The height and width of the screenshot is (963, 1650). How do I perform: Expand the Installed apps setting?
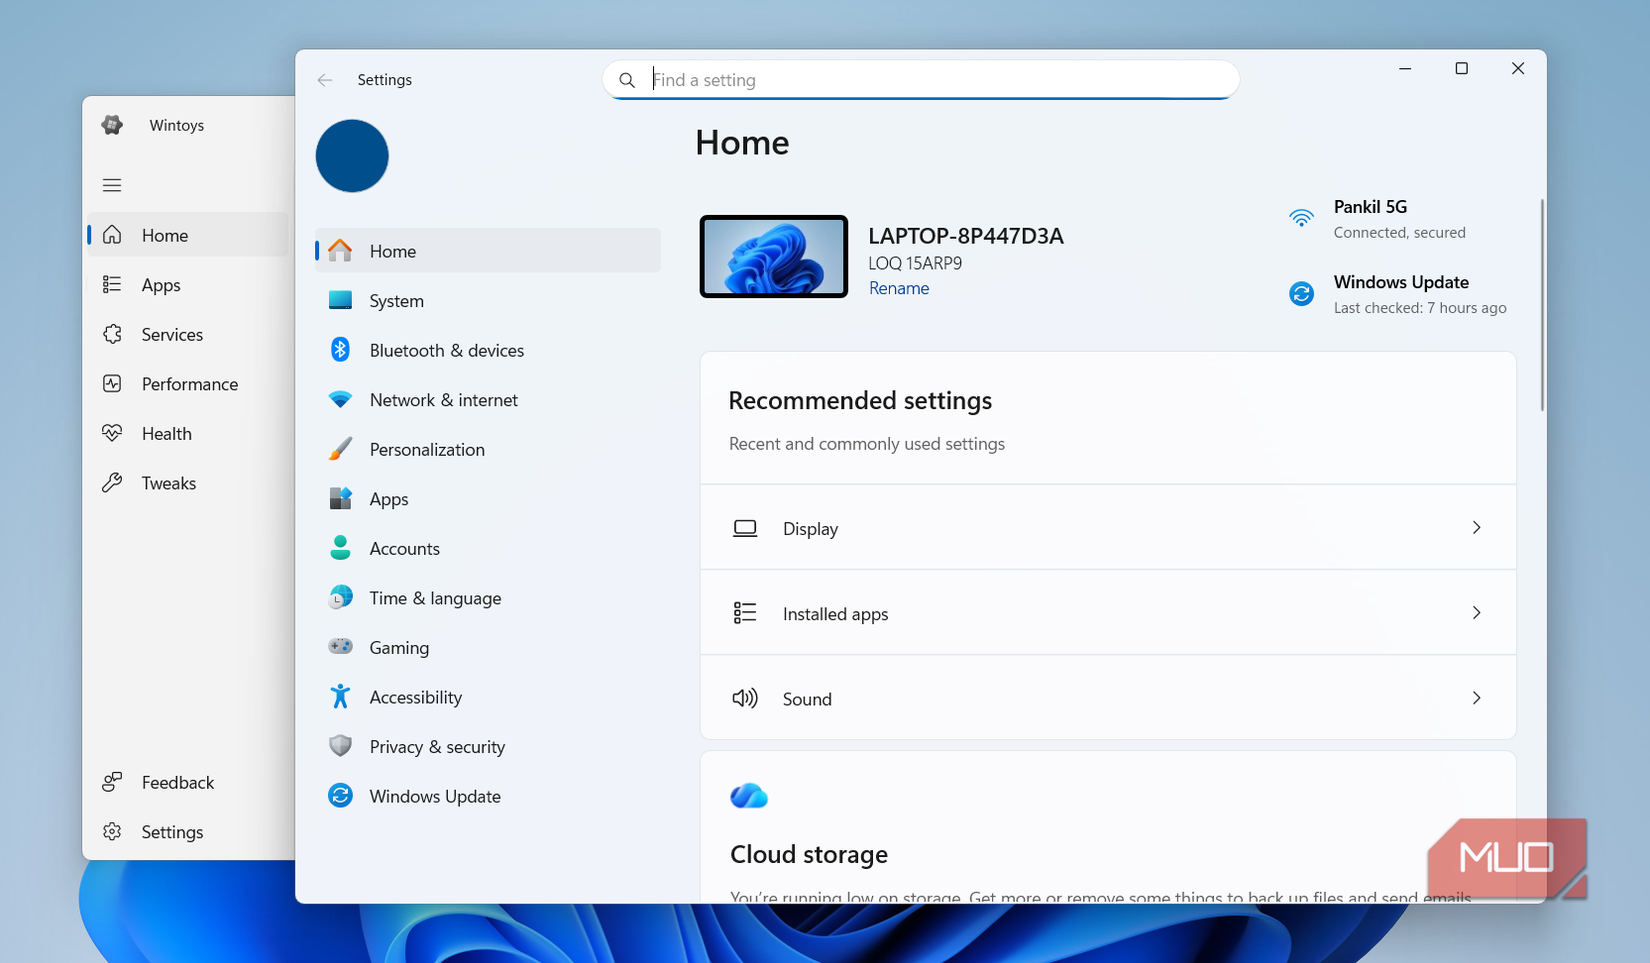1476,613
